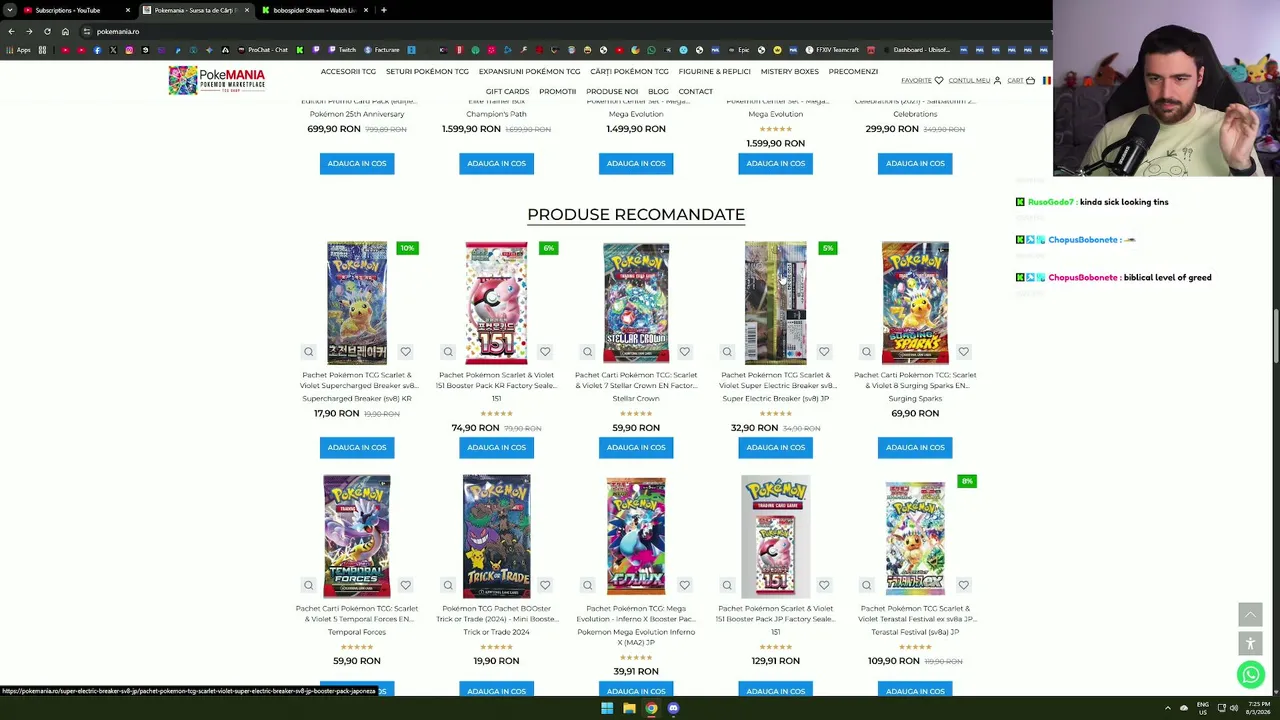Open the Precomenzi menu
Viewport: 1280px width, 720px height.
(853, 72)
